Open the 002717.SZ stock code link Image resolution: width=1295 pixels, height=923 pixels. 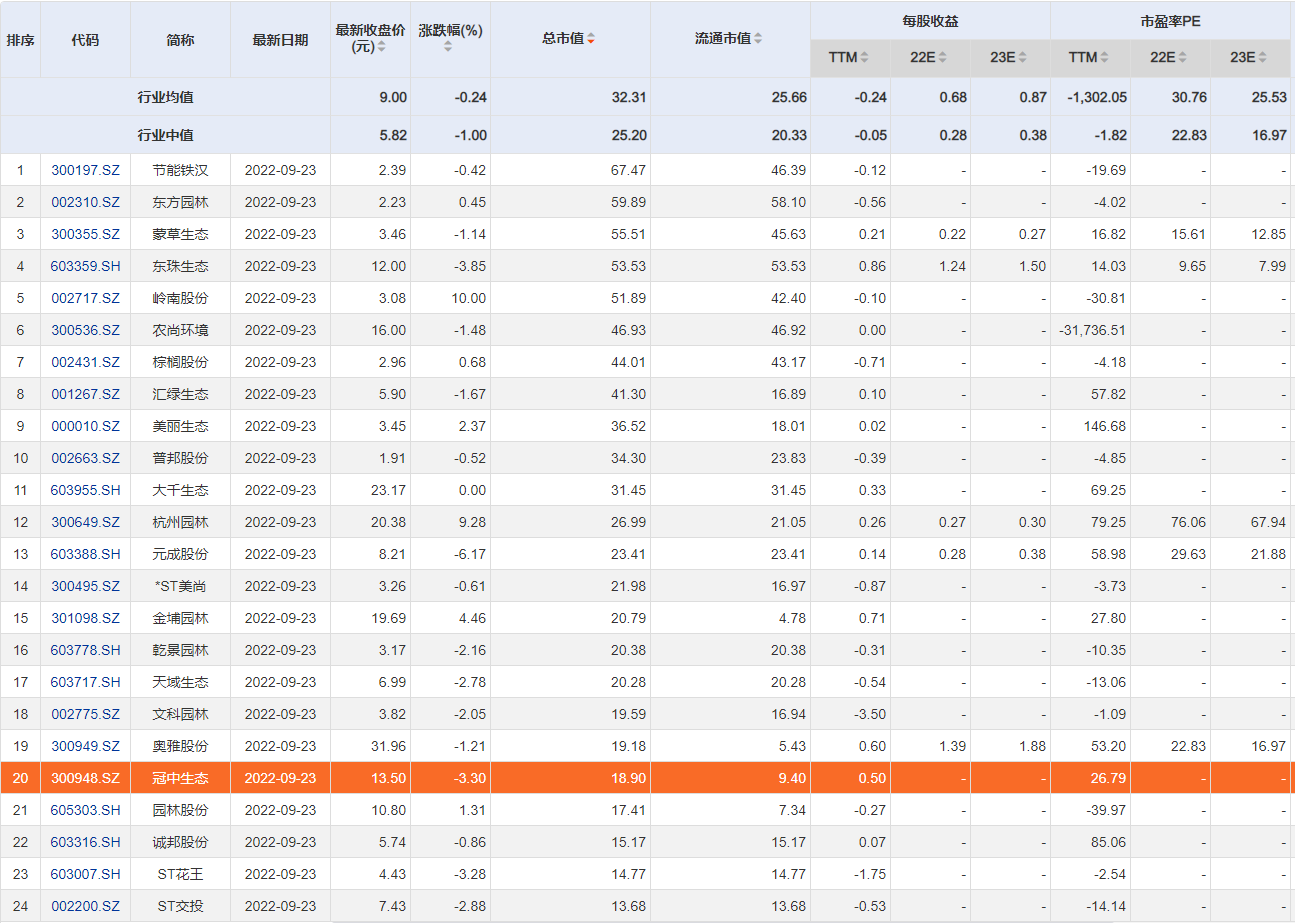(85, 298)
